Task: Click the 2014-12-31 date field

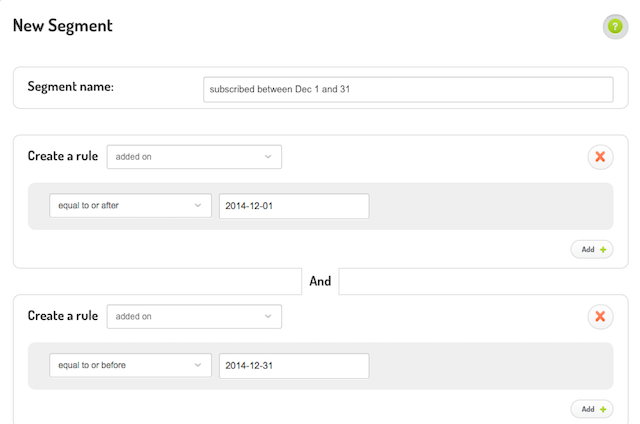Action: click(294, 365)
